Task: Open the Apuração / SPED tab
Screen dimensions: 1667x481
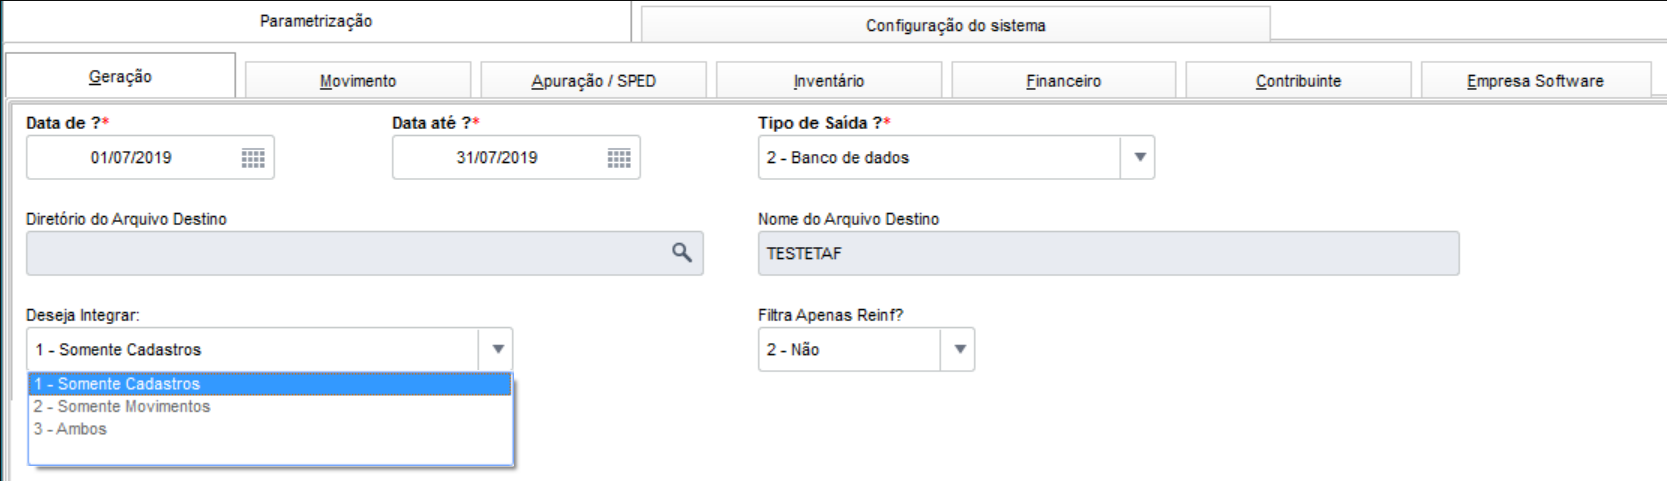Action: pos(593,81)
